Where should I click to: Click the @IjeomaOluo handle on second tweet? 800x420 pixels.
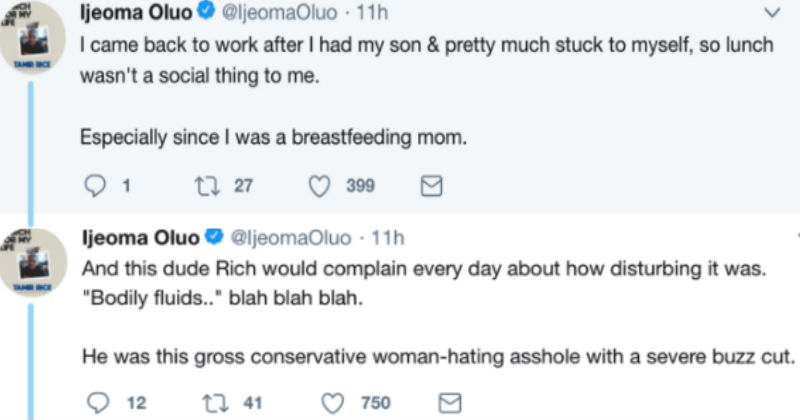(x=291, y=238)
